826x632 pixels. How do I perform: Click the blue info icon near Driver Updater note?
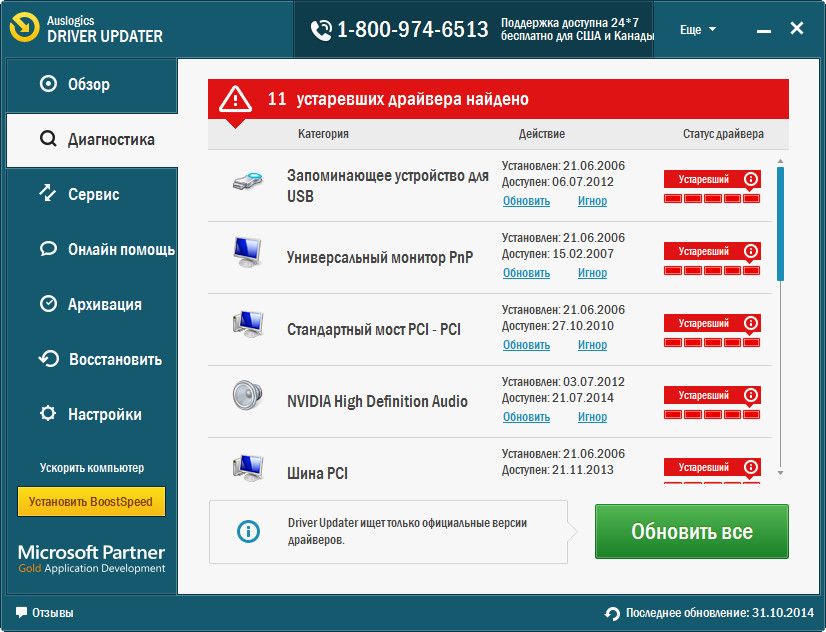(x=249, y=531)
